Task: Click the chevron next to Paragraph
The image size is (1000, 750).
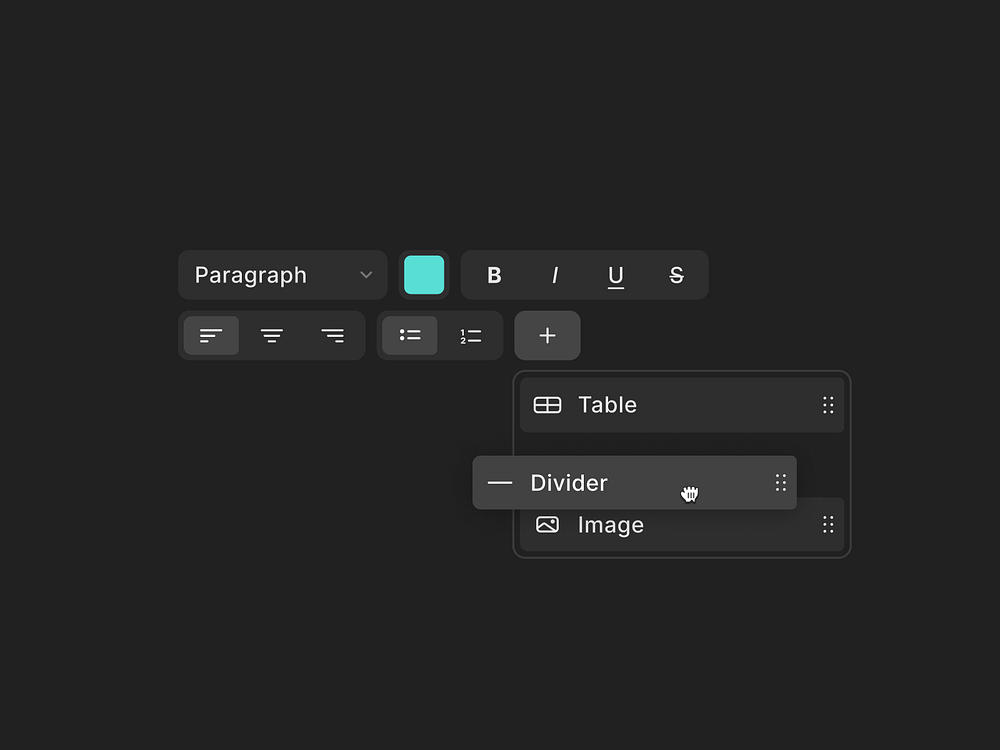Action: [366, 275]
